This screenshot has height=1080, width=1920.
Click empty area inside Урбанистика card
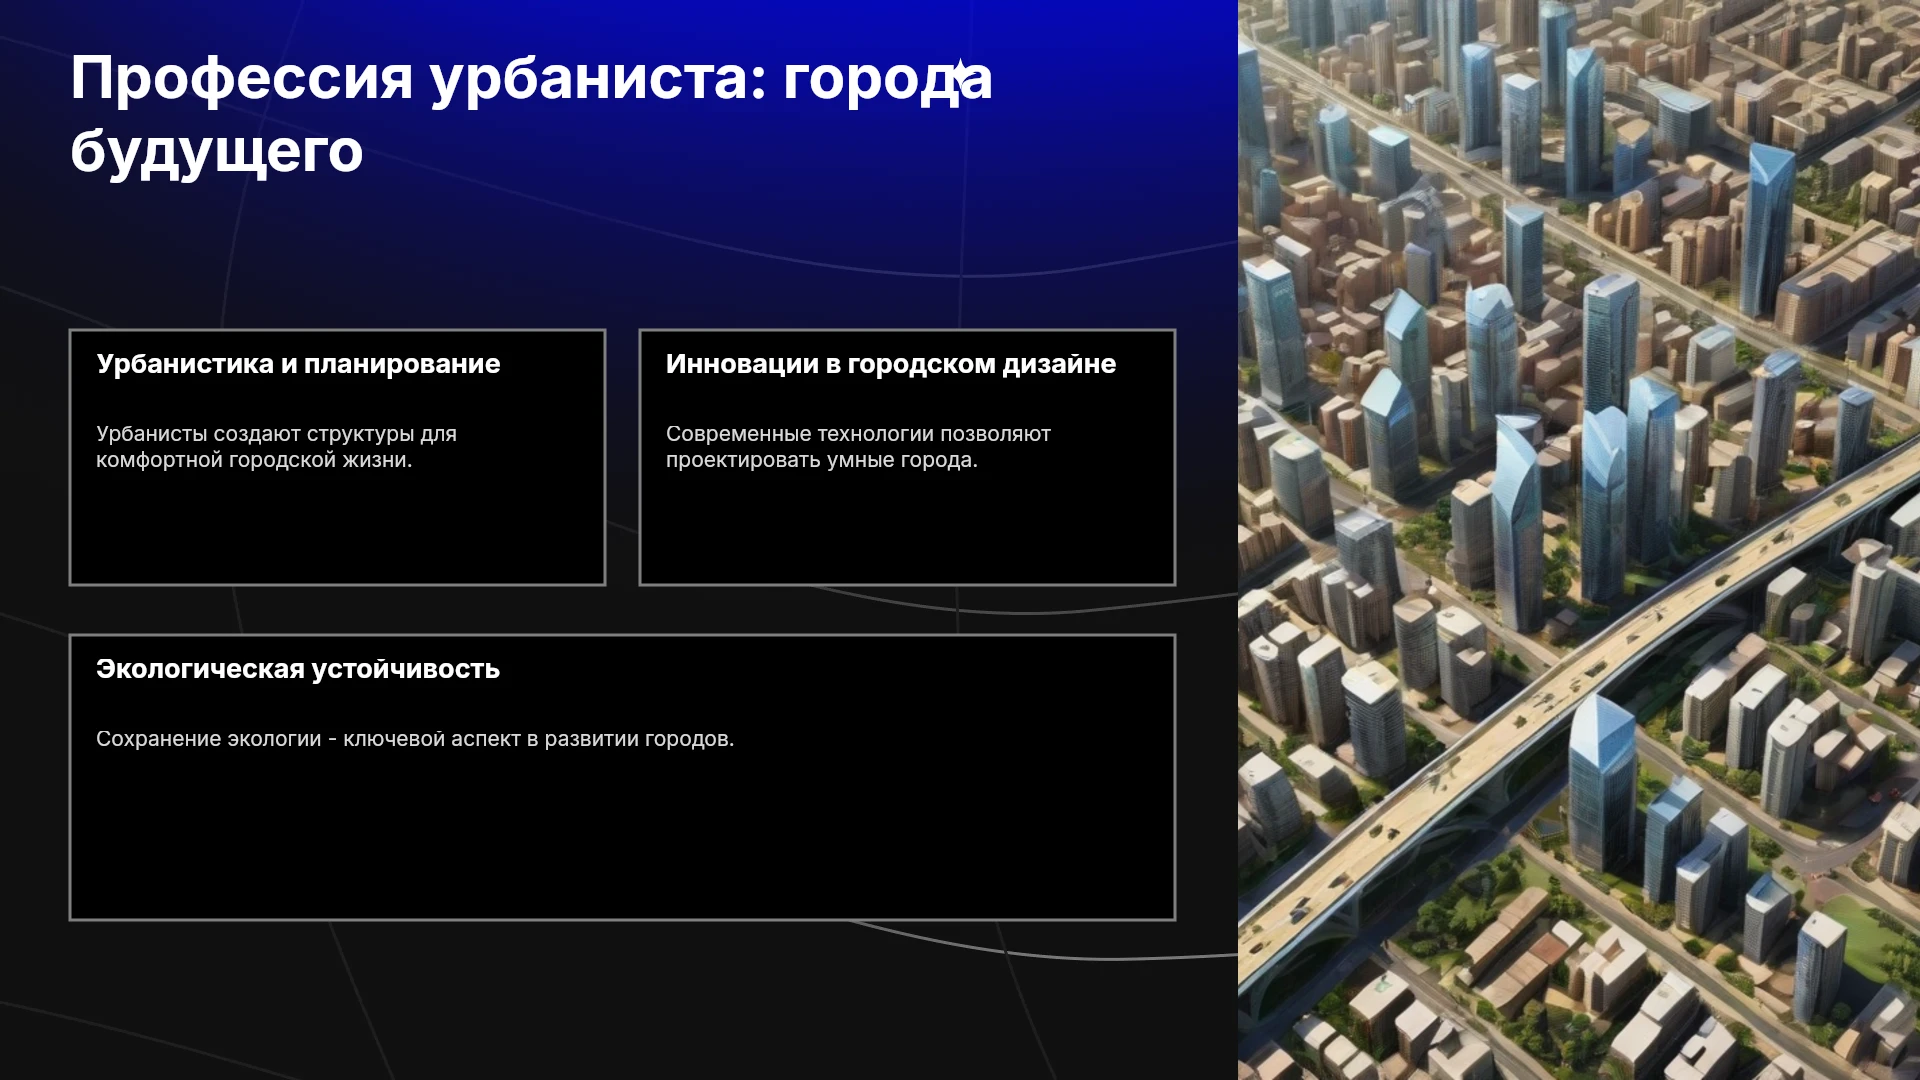click(337, 530)
